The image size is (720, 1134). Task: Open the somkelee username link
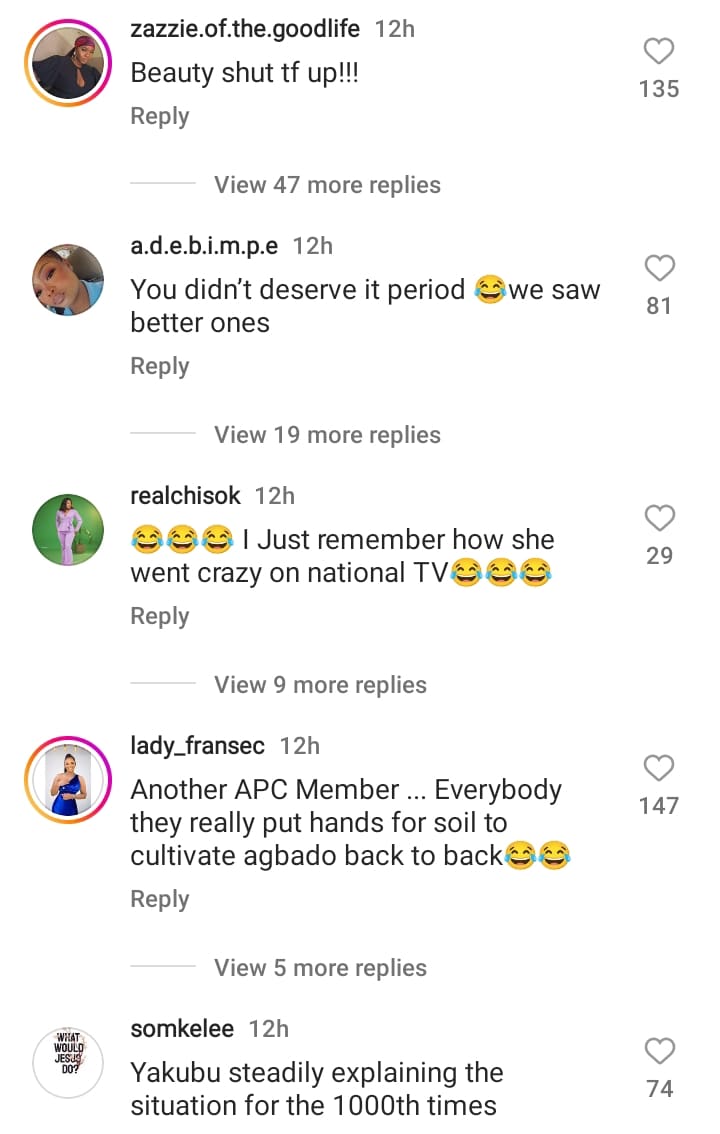coord(182,1029)
